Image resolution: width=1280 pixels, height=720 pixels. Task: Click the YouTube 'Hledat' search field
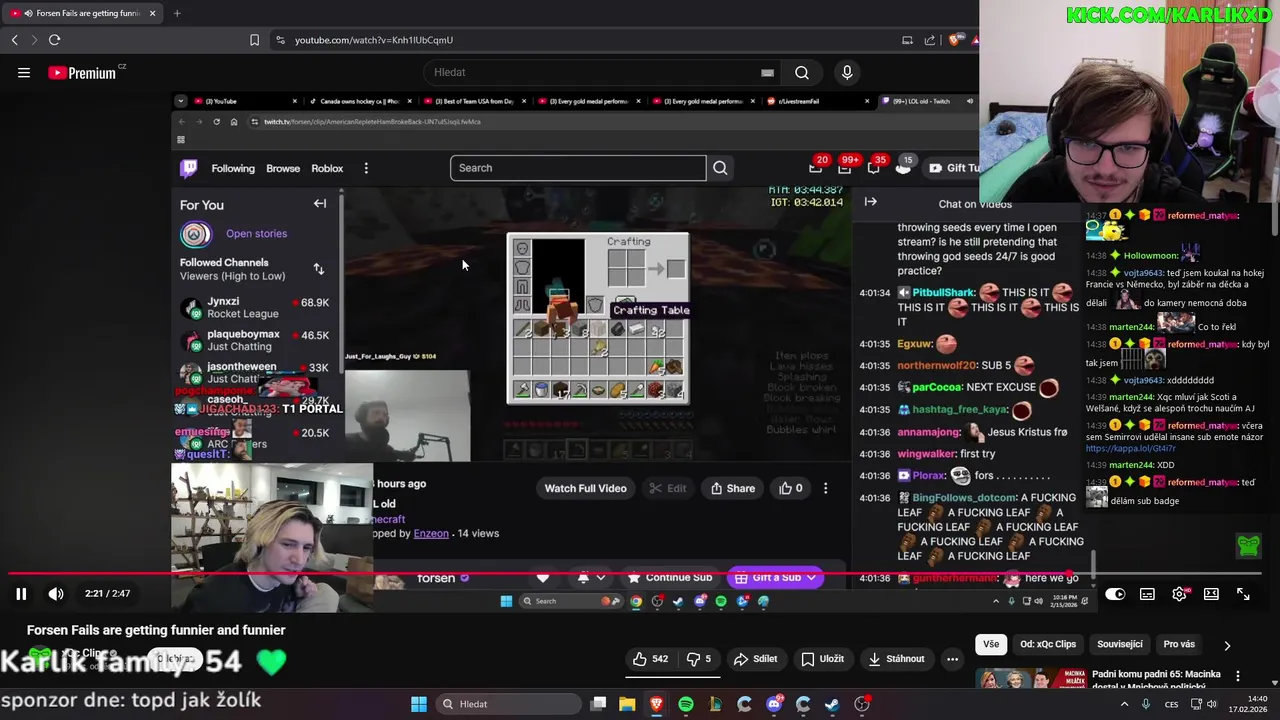[x=595, y=72]
